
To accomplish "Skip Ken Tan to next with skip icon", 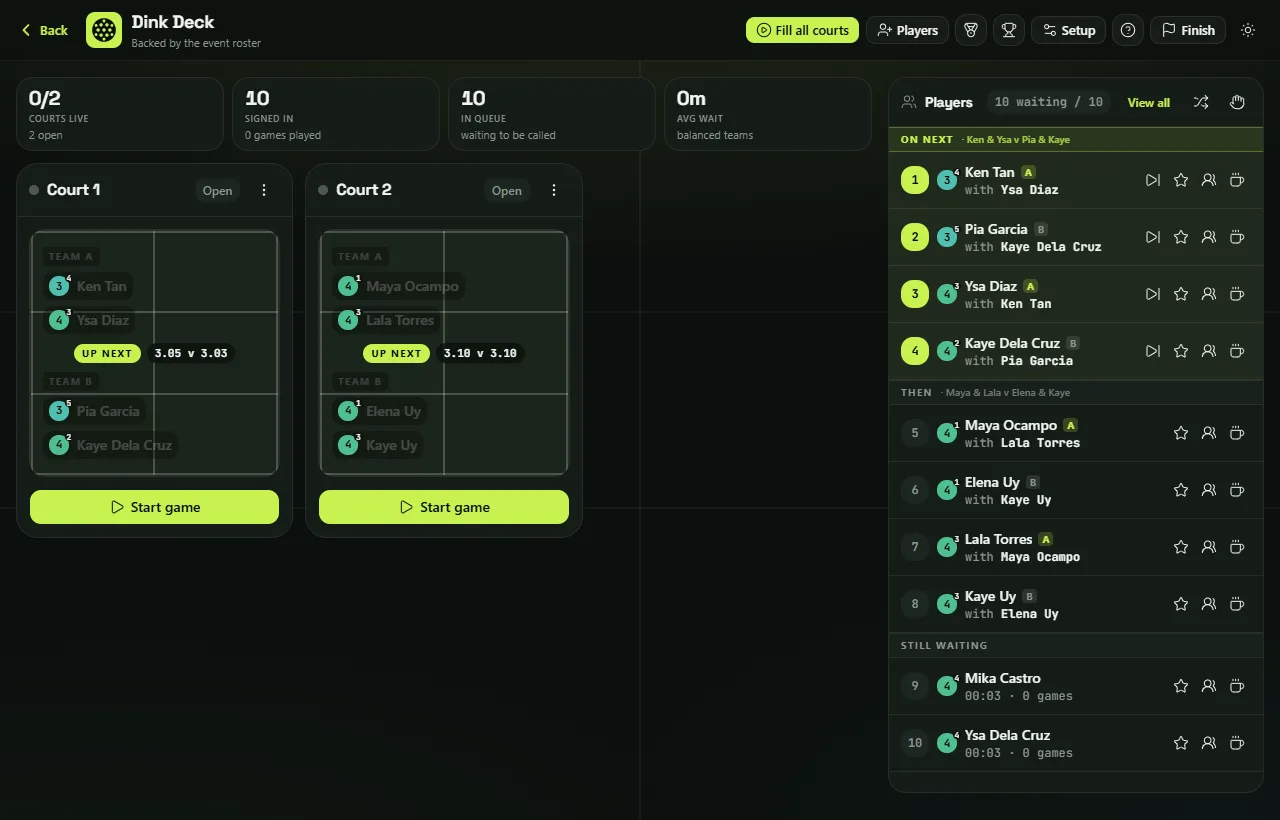I will [x=1153, y=180].
